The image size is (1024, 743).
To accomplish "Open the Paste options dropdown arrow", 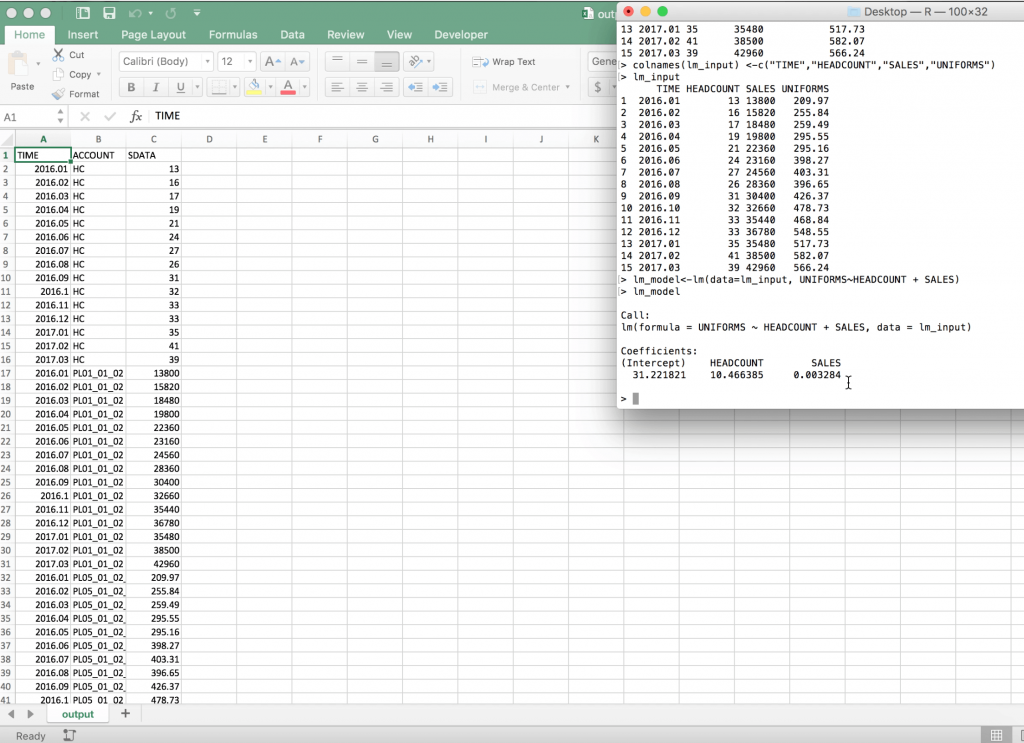I will click(39, 64).
